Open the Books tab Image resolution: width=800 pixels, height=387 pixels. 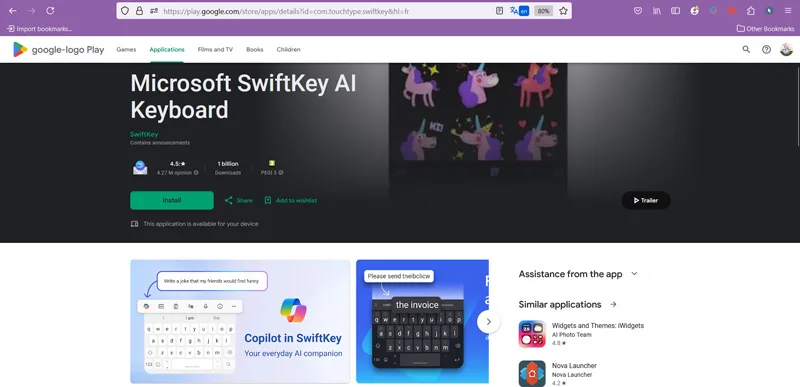[x=255, y=49]
